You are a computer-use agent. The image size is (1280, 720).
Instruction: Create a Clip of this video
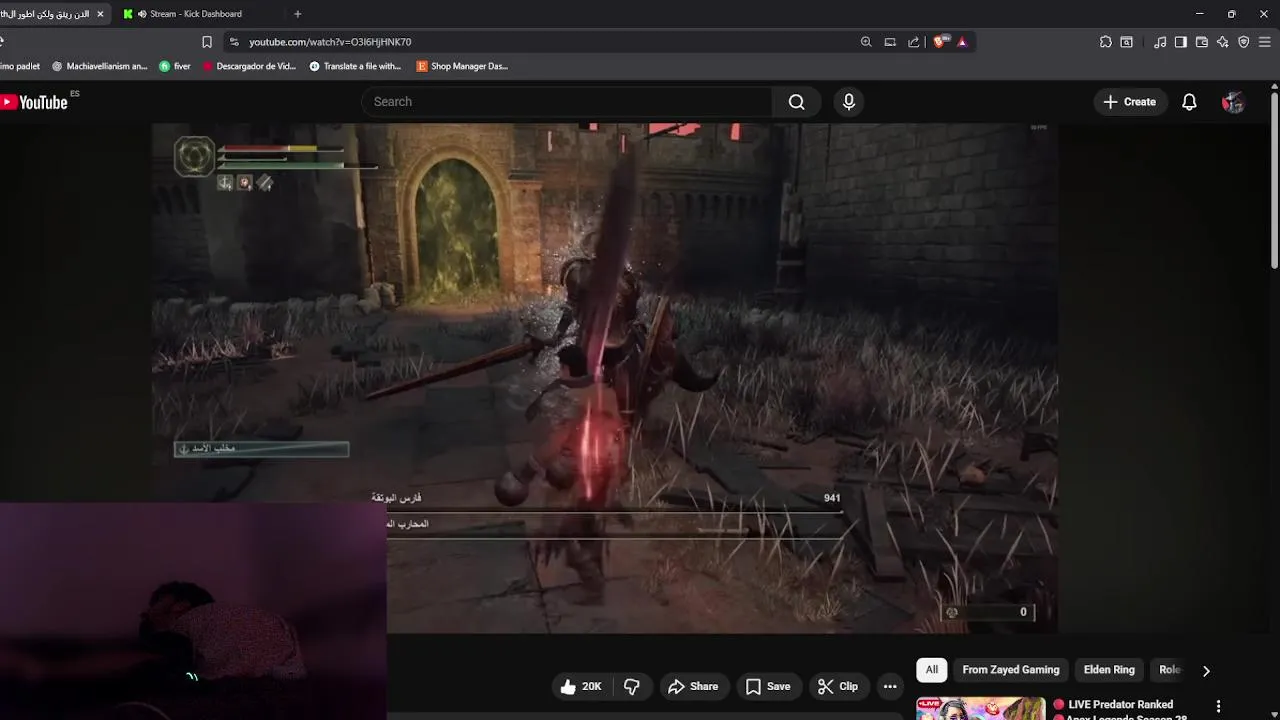(838, 686)
